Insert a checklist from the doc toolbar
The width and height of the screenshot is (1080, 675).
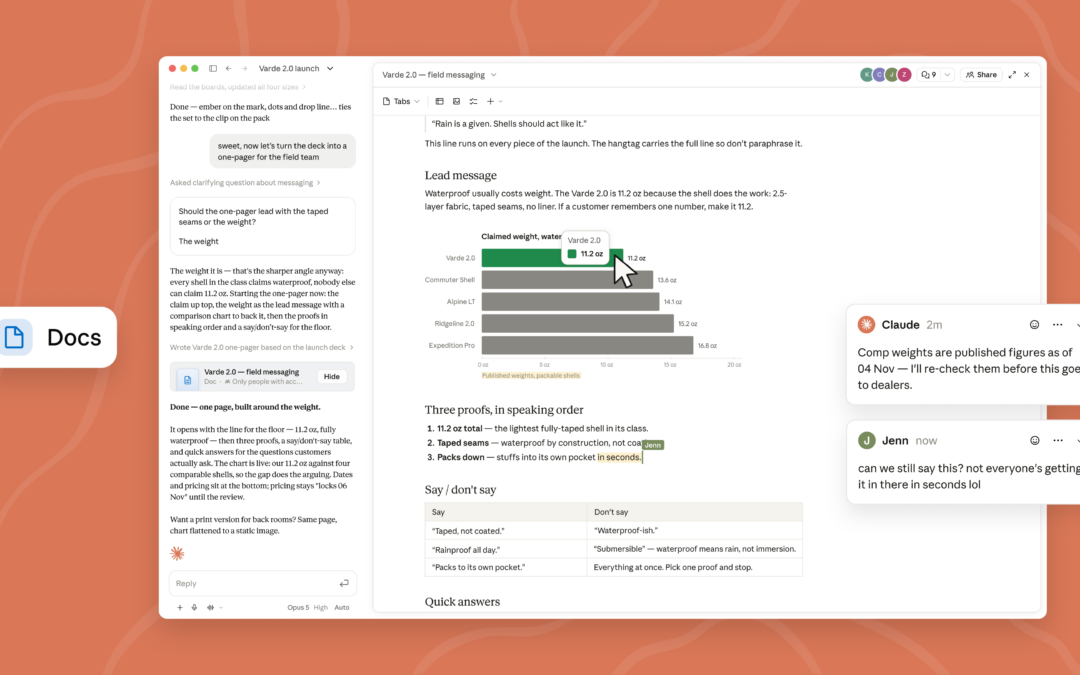point(473,101)
